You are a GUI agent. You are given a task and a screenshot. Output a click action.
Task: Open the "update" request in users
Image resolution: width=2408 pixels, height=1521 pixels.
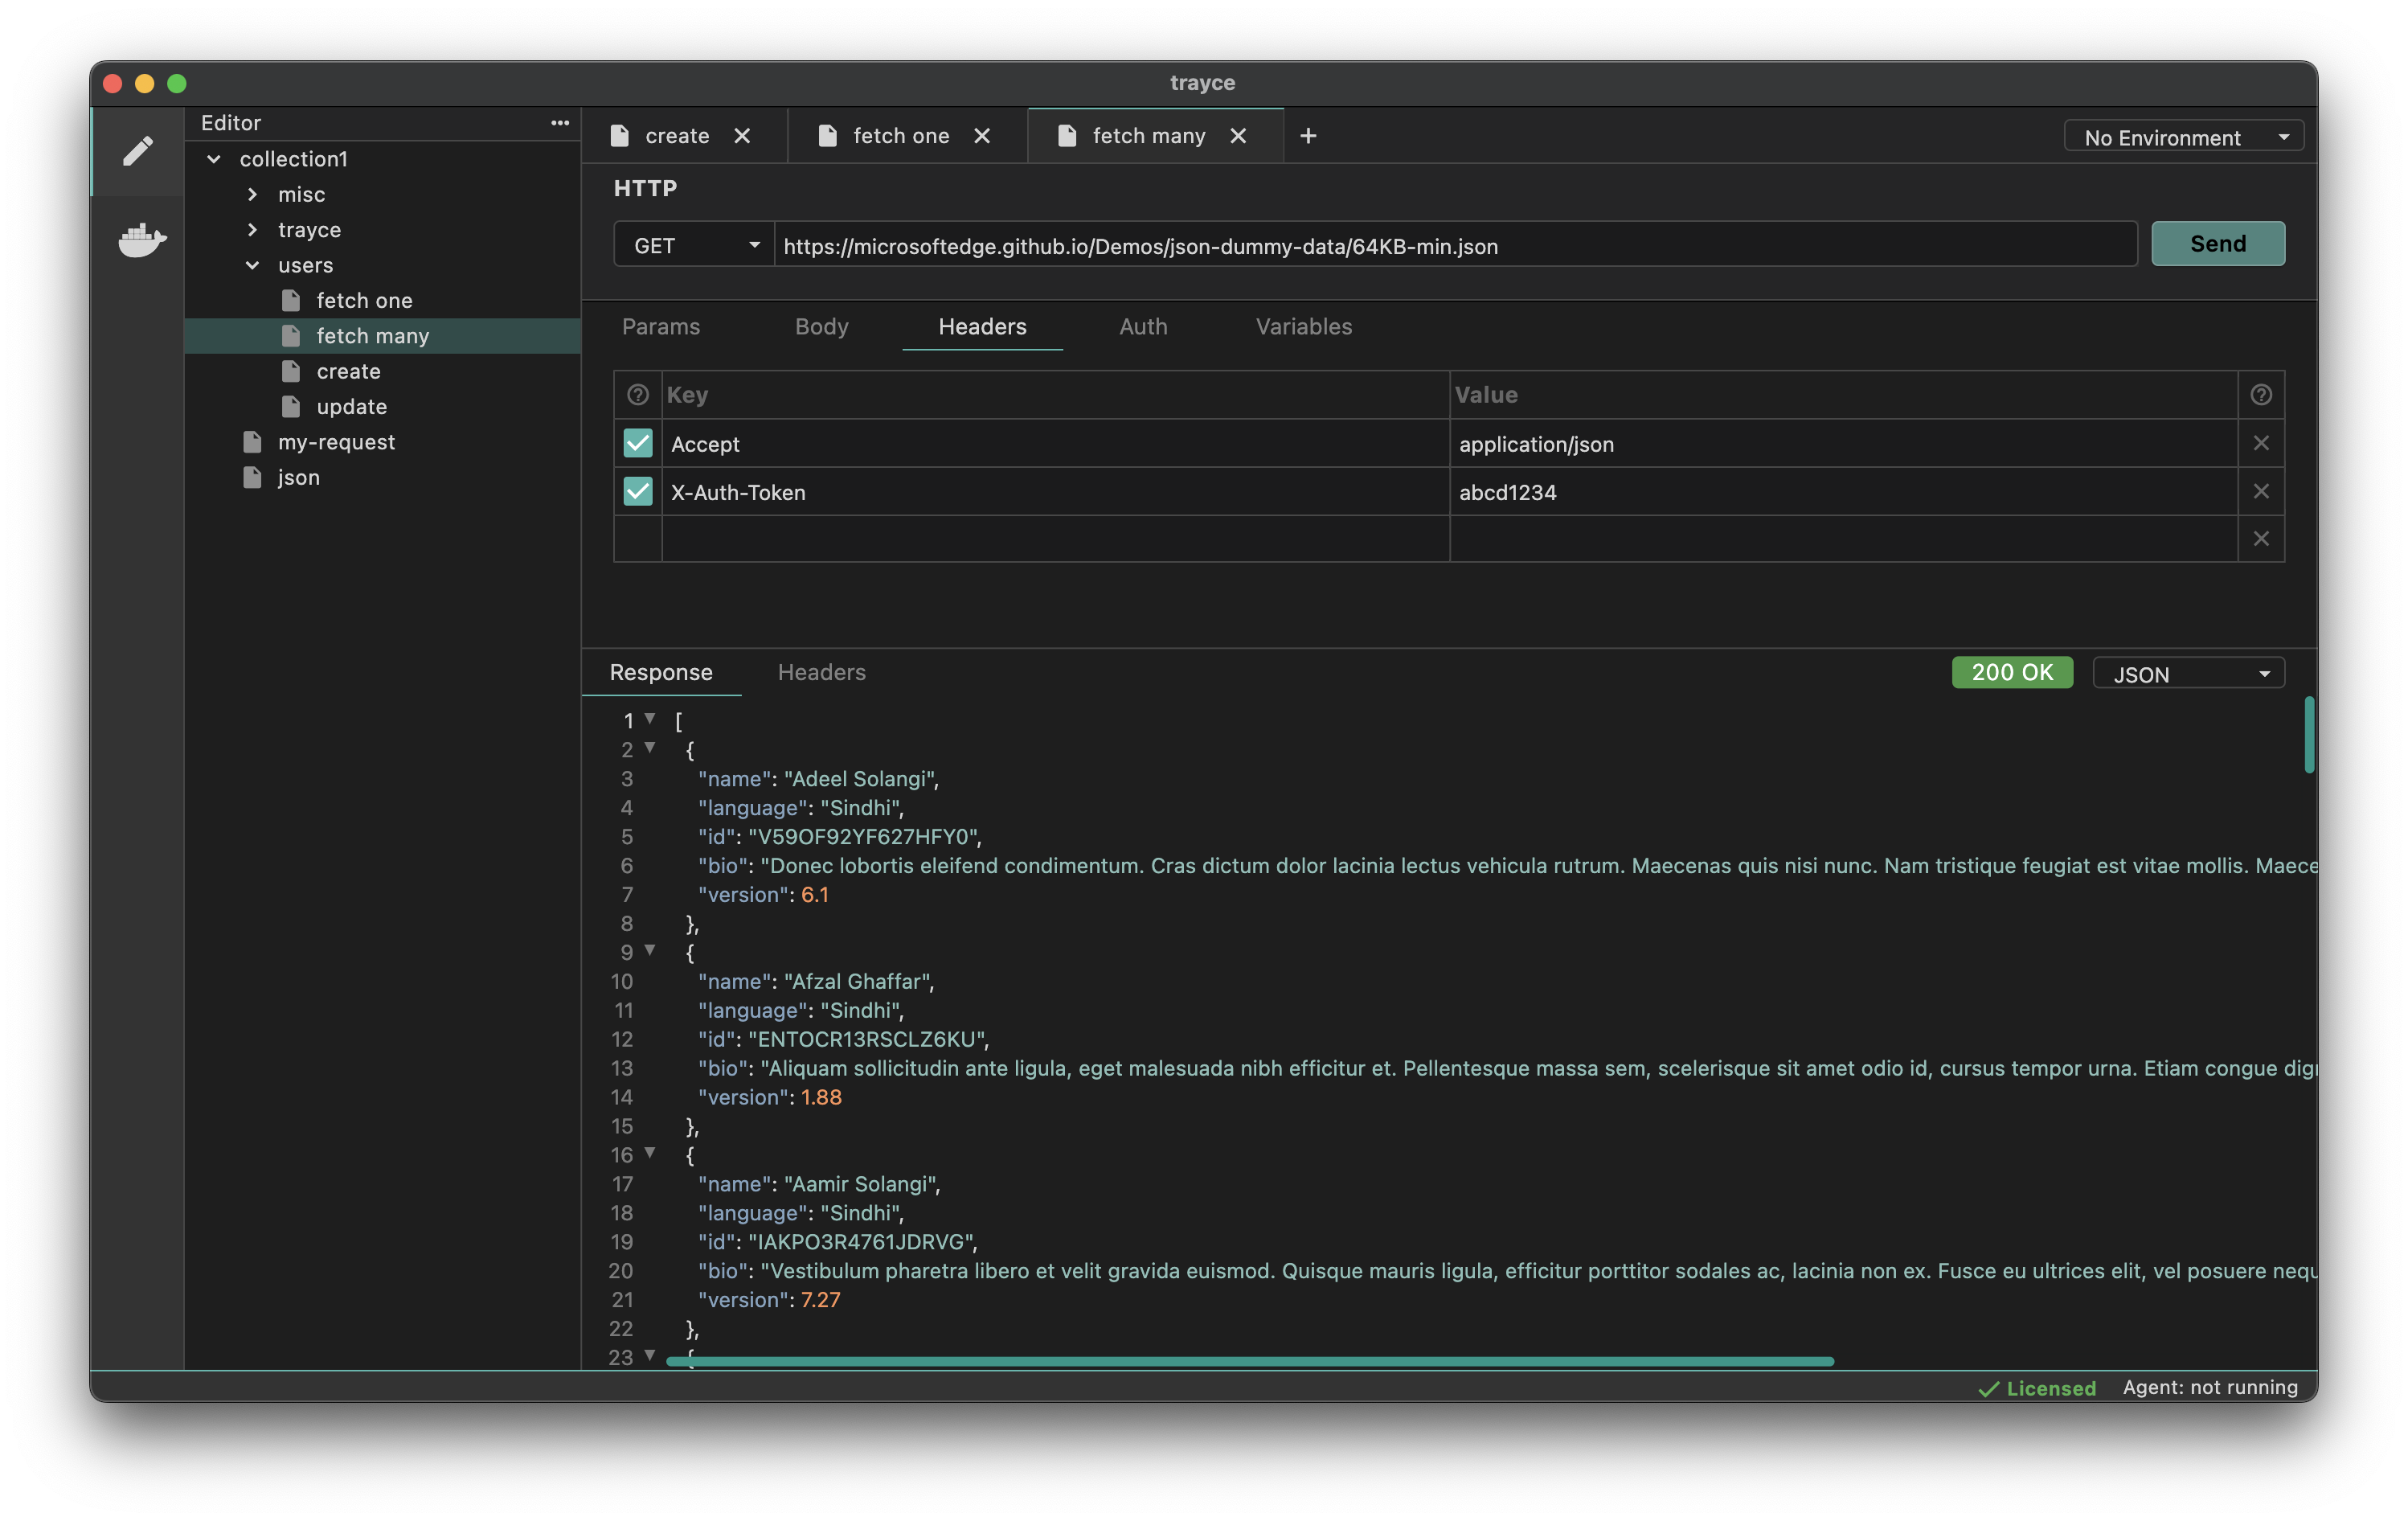point(351,406)
